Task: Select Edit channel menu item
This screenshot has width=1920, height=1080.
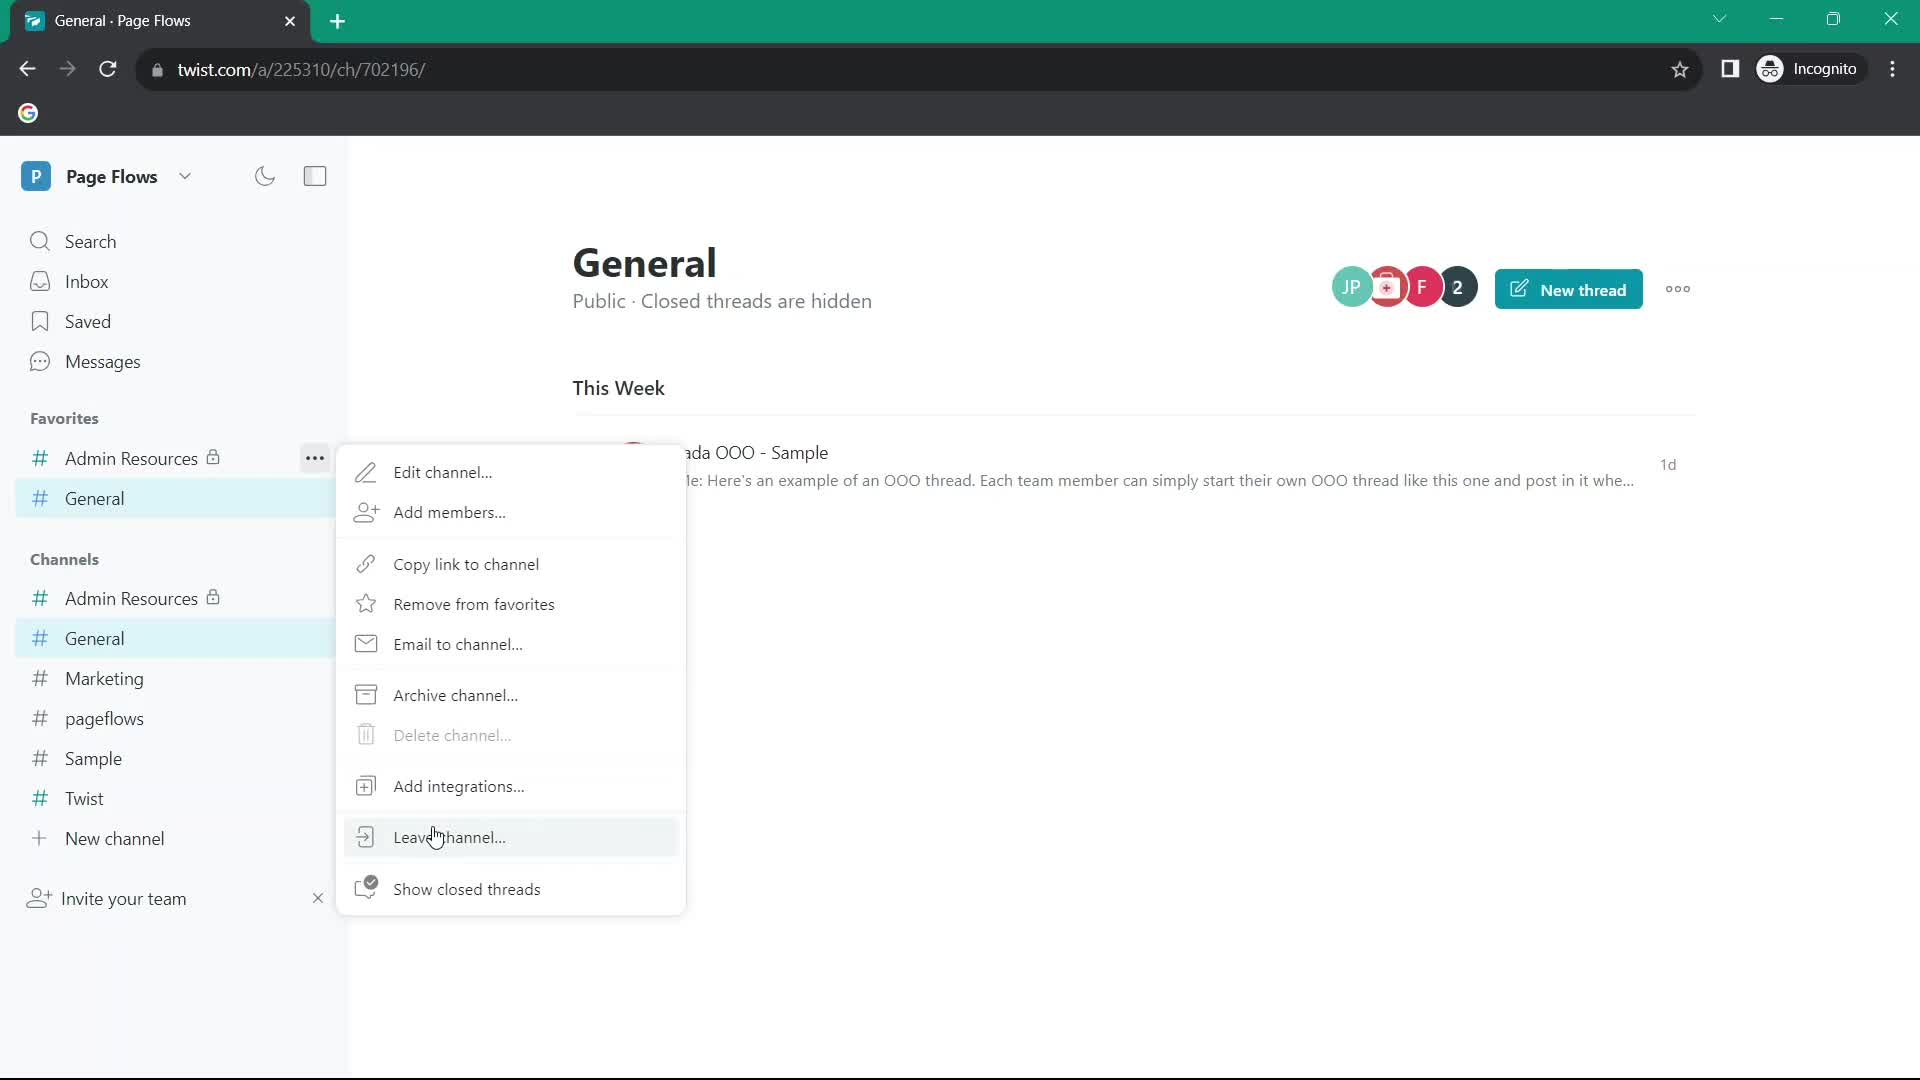Action: pos(442,472)
